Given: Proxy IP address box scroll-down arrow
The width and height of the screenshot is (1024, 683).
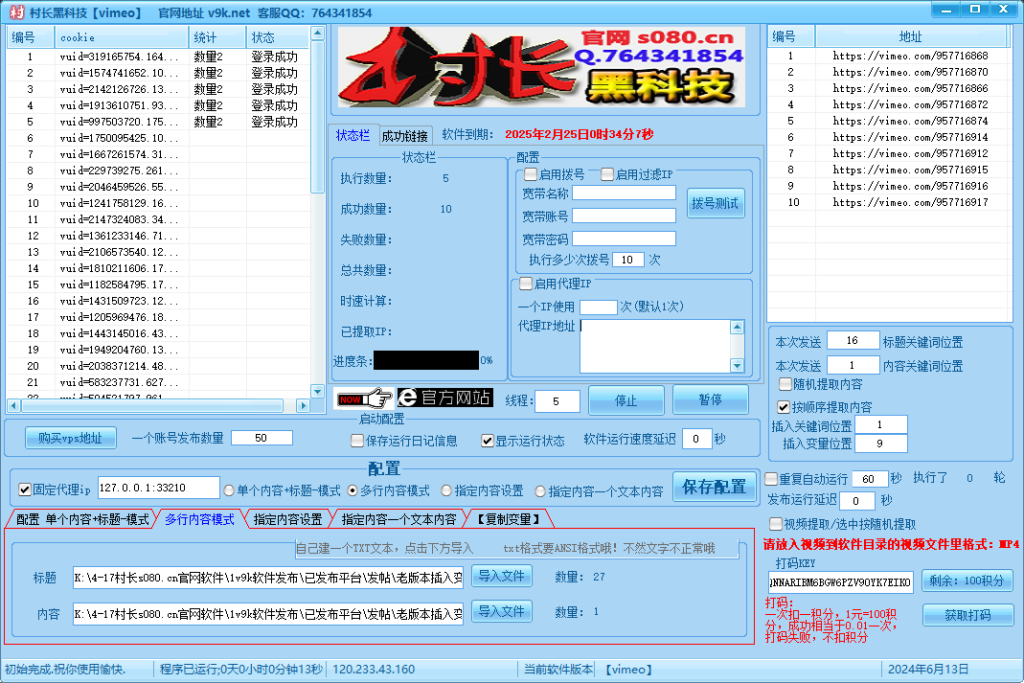Looking at the screenshot, I should tap(737, 366).
